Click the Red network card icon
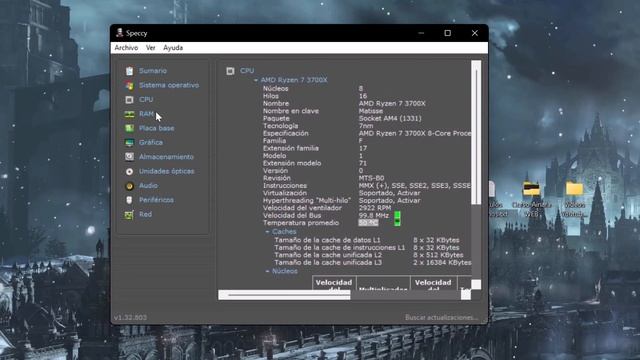This screenshot has height=360, width=640. coord(129,215)
